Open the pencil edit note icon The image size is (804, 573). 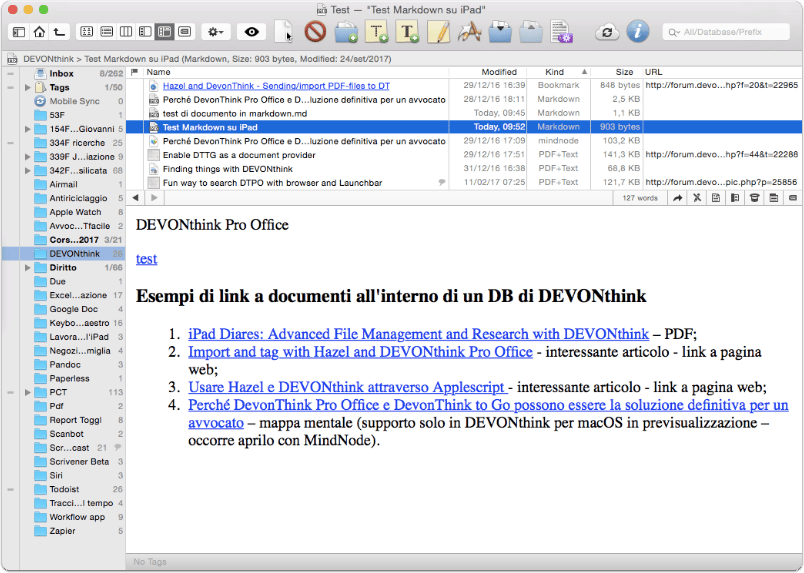437,32
